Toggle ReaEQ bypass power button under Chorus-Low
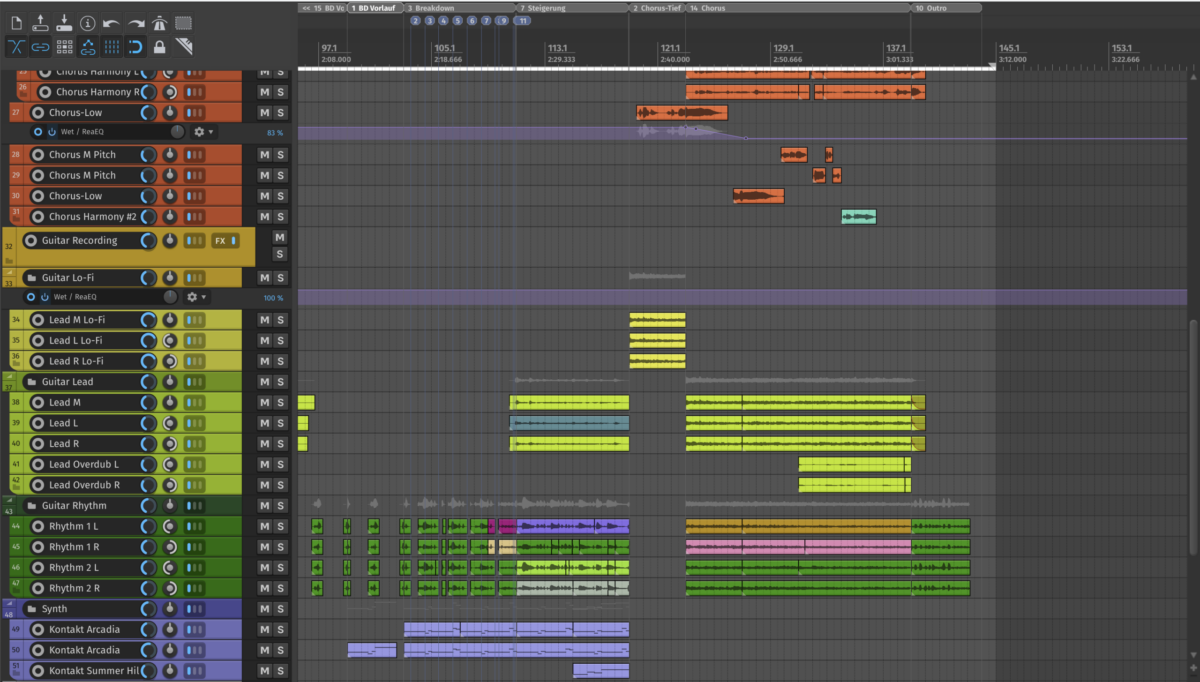Image resolution: width=1200 pixels, height=682 pixels. click(x=51, y=132)
